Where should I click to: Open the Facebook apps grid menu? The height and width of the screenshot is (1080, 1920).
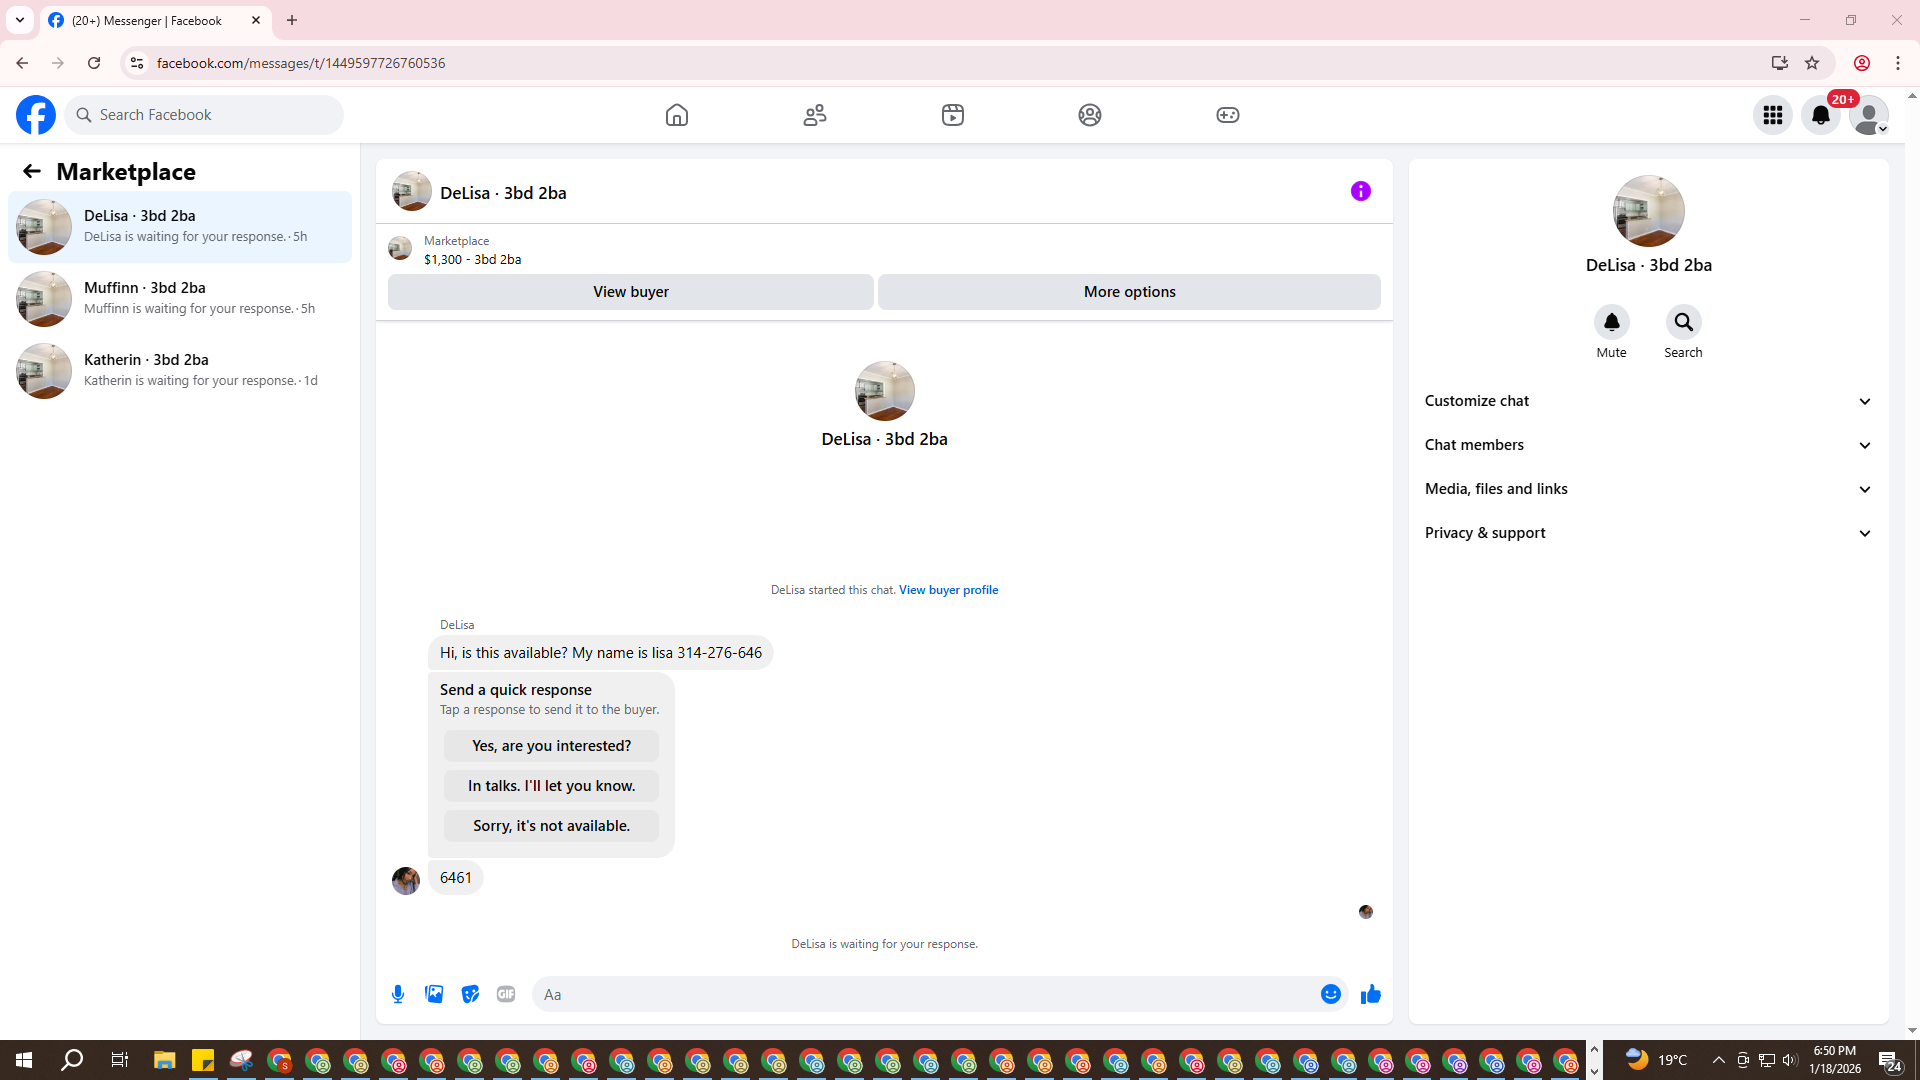[1773, 115]
